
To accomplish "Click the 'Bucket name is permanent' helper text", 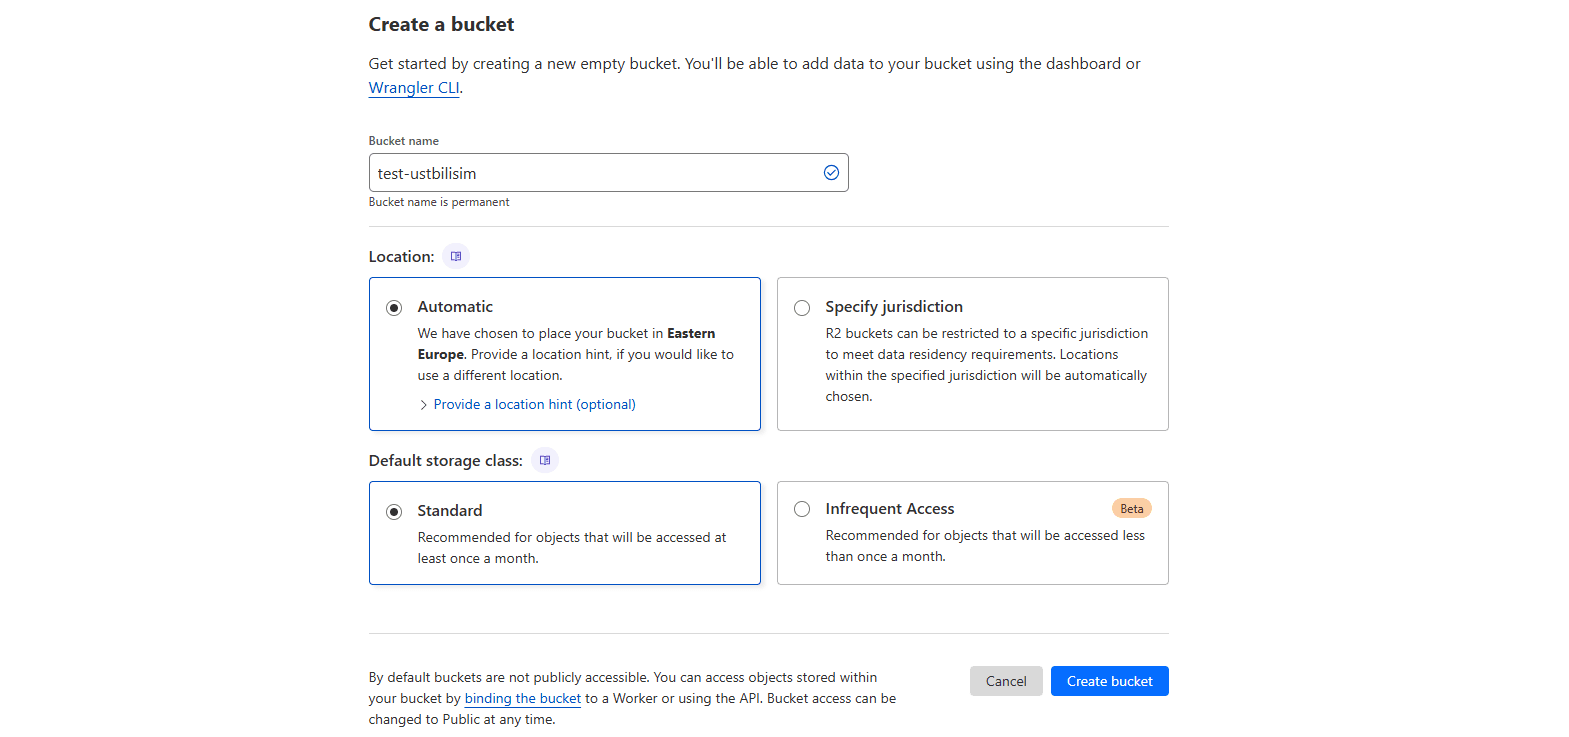I will [x=439, y=202].
